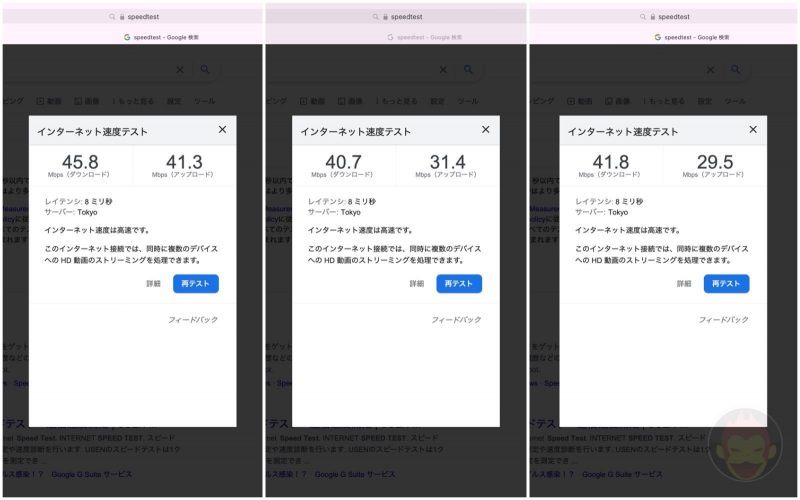Image resolution: width=800 pixels, height=500 pixels.
Task: Close the speed test dialog showing 40.7 Mbps
Action: point(486,130)
